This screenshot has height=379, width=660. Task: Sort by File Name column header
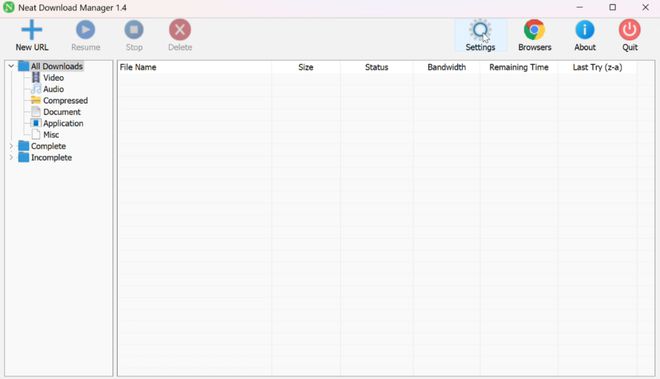[x=195, y=67]
